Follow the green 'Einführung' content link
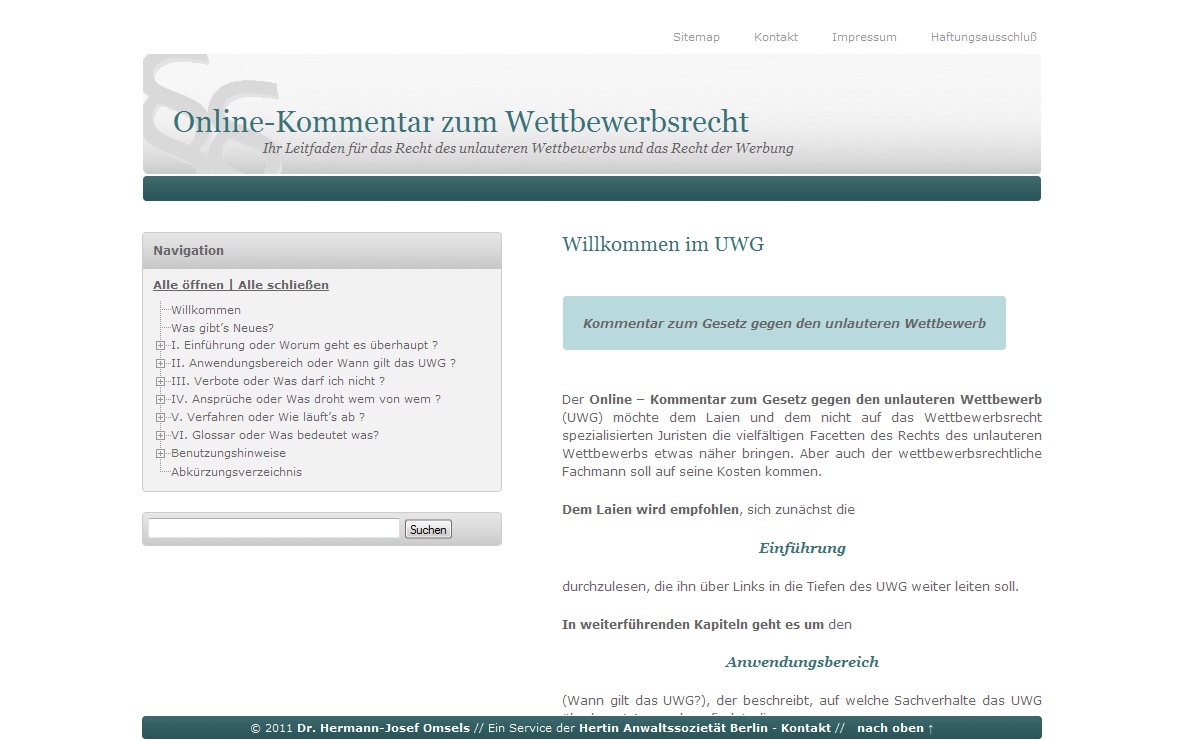The image size is (1184, 740). pos(802,548)
